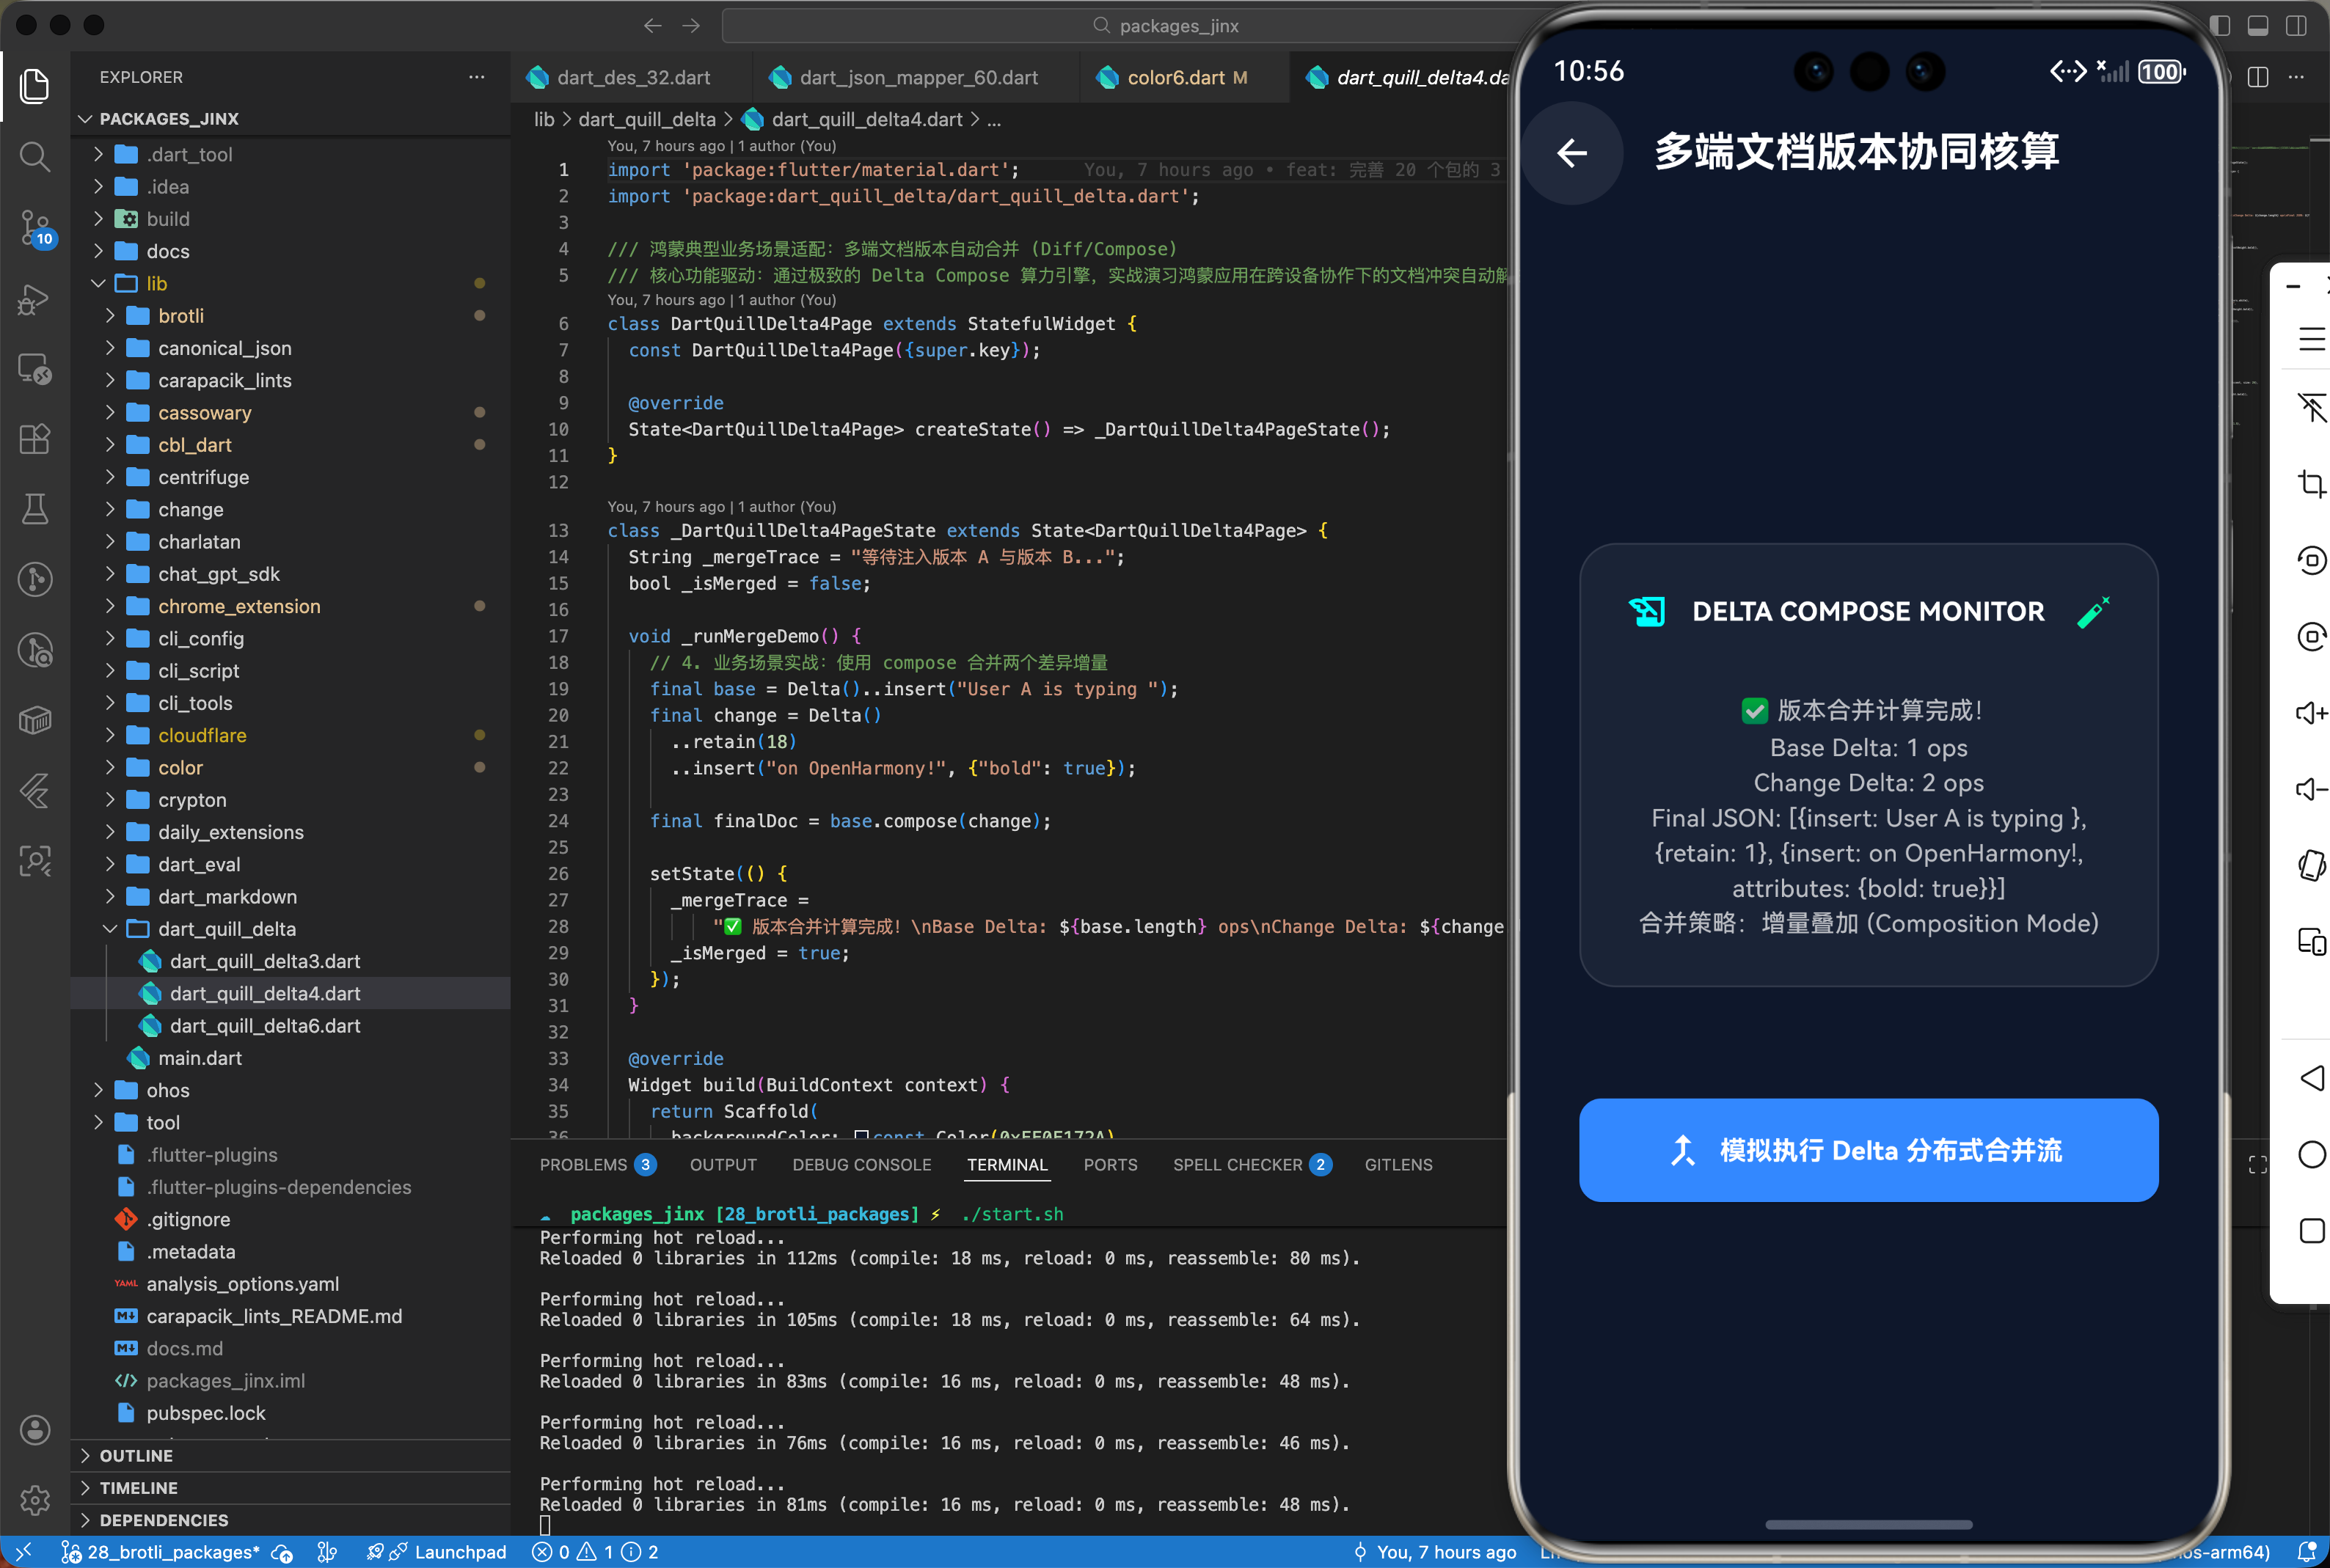The image size is (2330, 1568).
Task: Click the emulator back arrow button
Action: click(1572, 153)
